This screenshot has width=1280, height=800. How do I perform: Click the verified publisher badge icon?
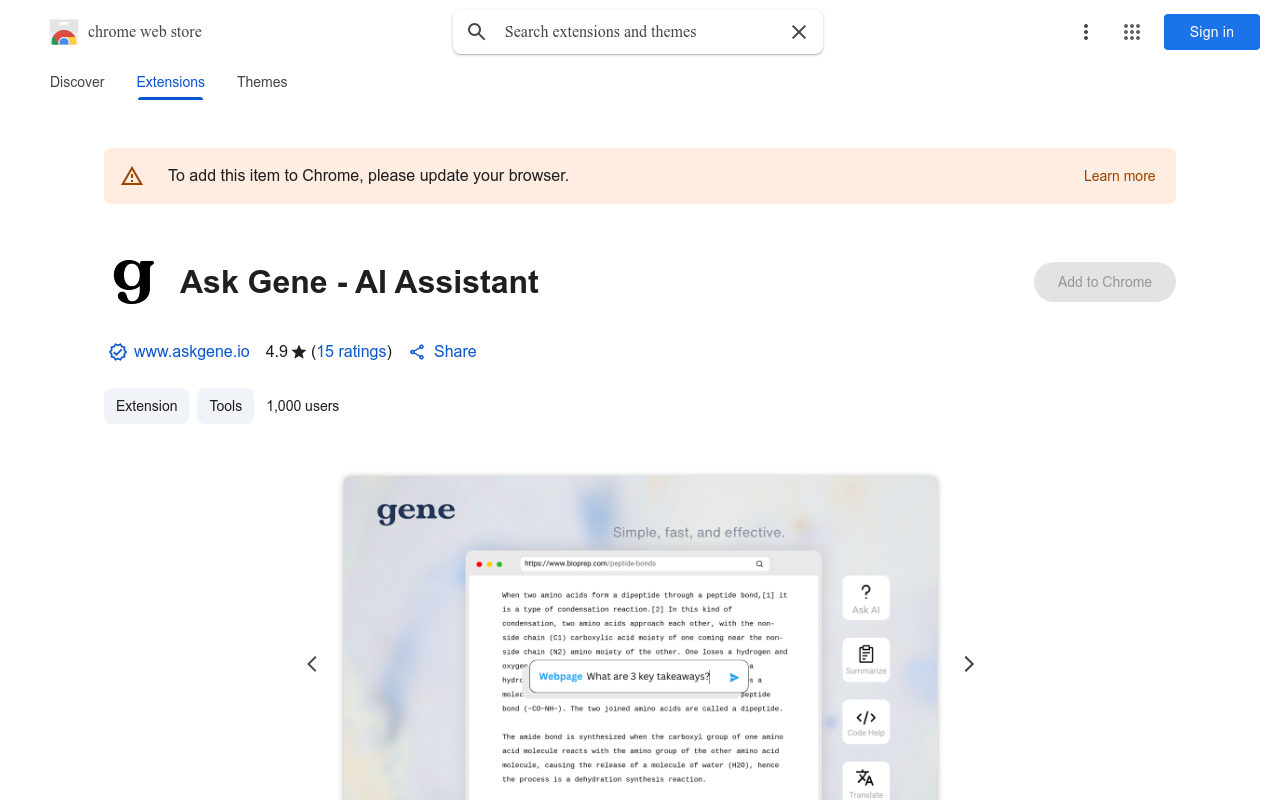coord(117,351)
